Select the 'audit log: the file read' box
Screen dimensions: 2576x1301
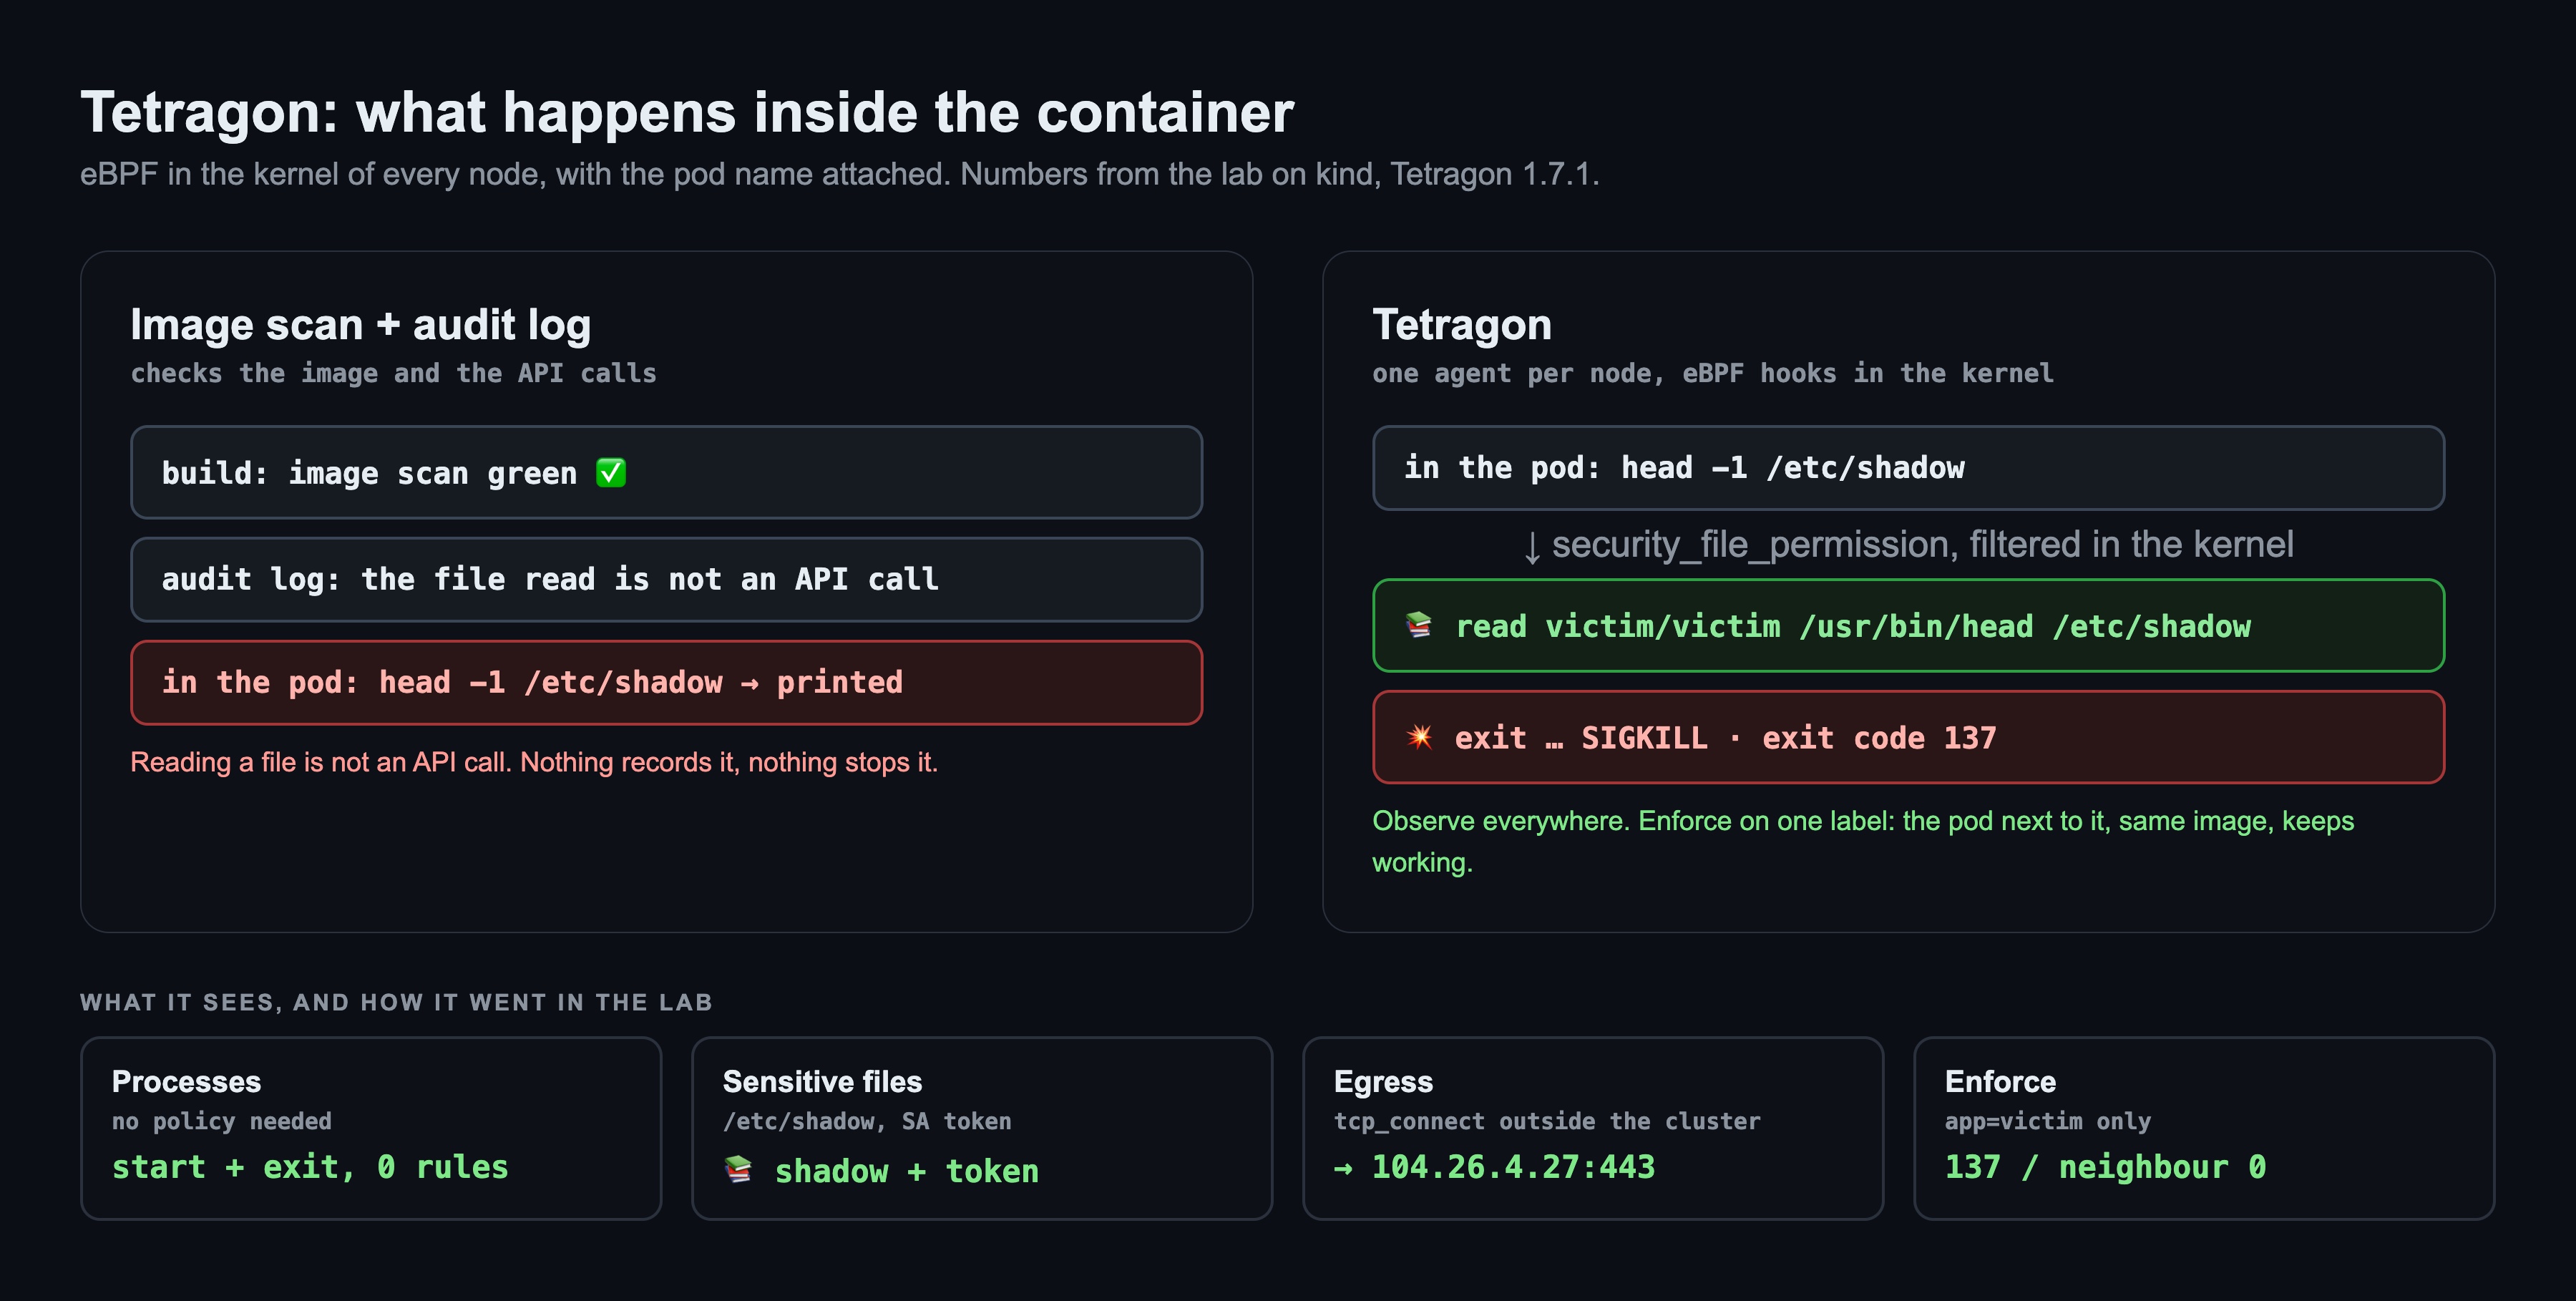(x=666, y=579)
